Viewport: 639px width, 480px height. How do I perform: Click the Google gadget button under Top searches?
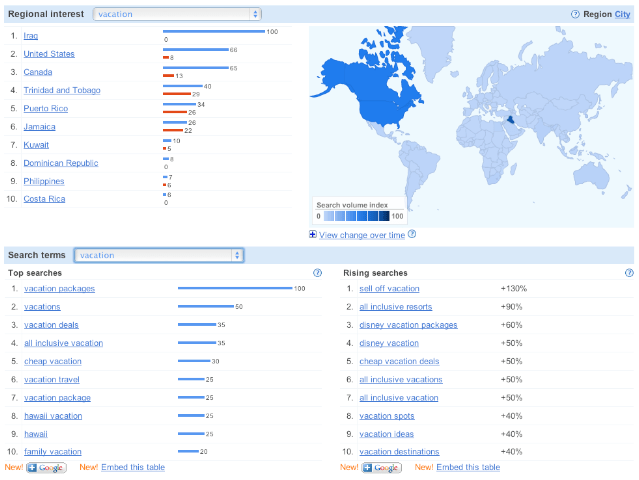point(46,467)
